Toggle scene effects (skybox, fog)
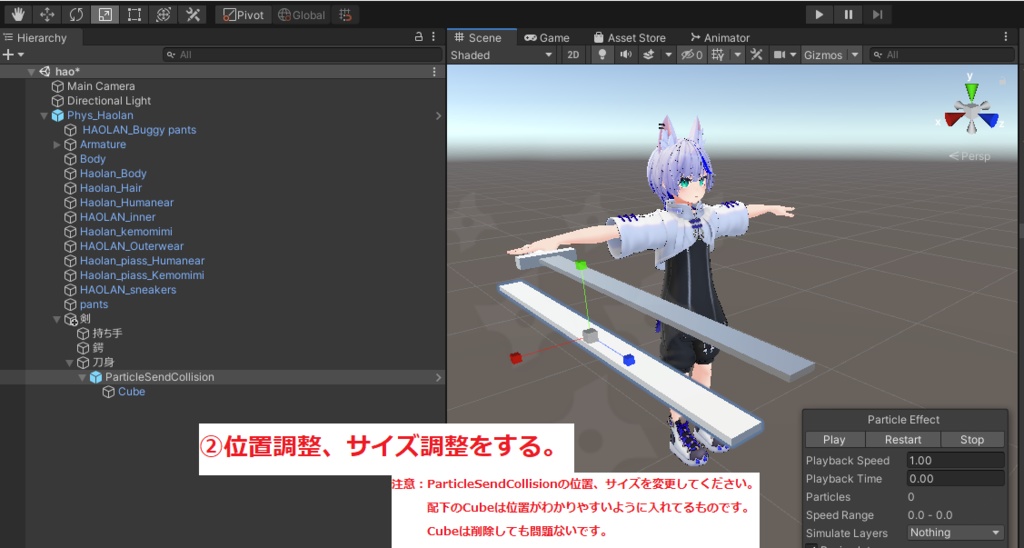 648,55
